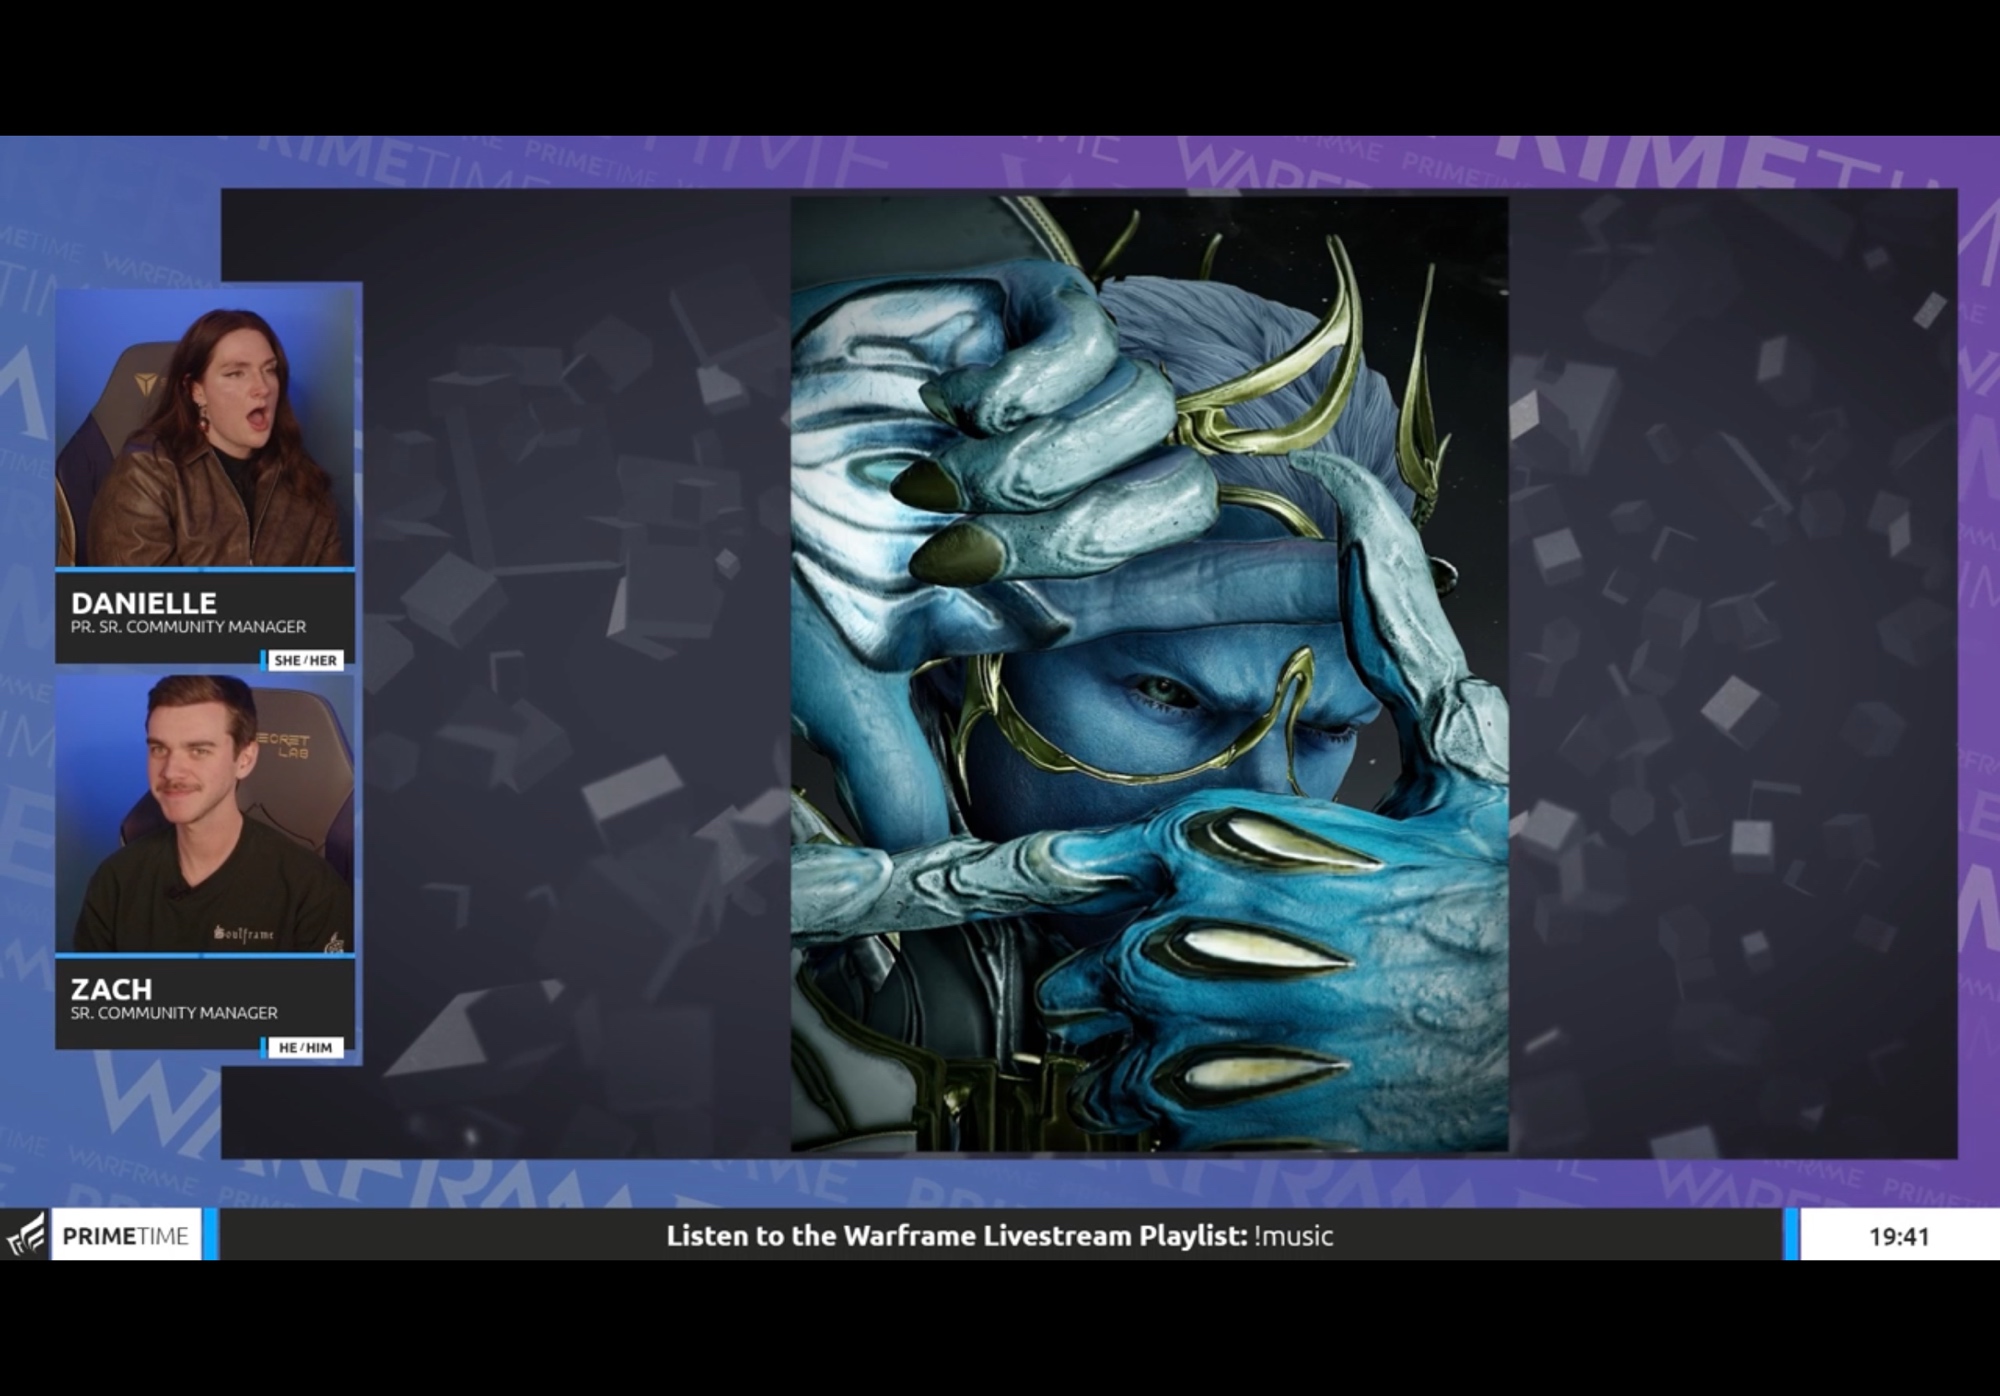This screenshot has height=1396, width=2000.
Task: Click the SHE / HER pronoun badge
Action: tap(305, 660)
